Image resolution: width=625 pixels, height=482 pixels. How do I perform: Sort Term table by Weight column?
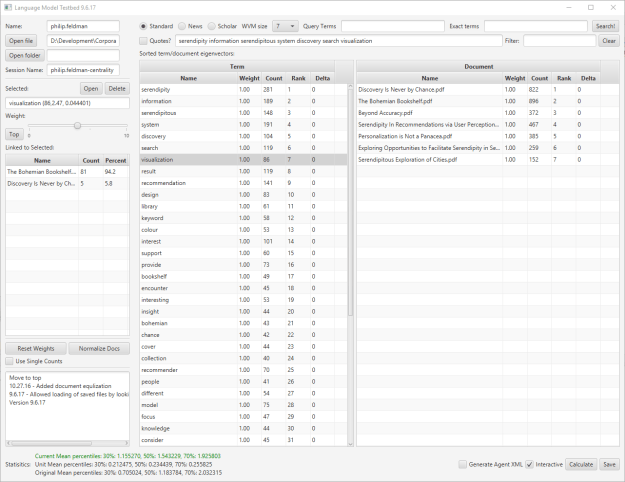(244, 77)
